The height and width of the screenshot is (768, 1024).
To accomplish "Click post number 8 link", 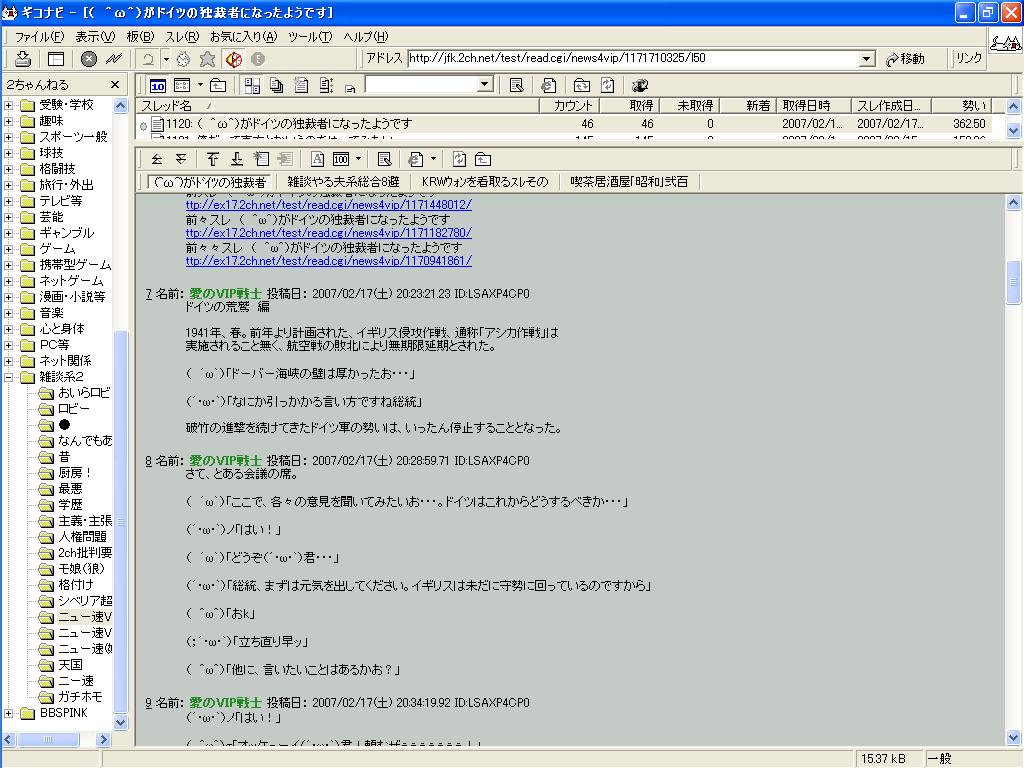I will (x=148, y=461).
